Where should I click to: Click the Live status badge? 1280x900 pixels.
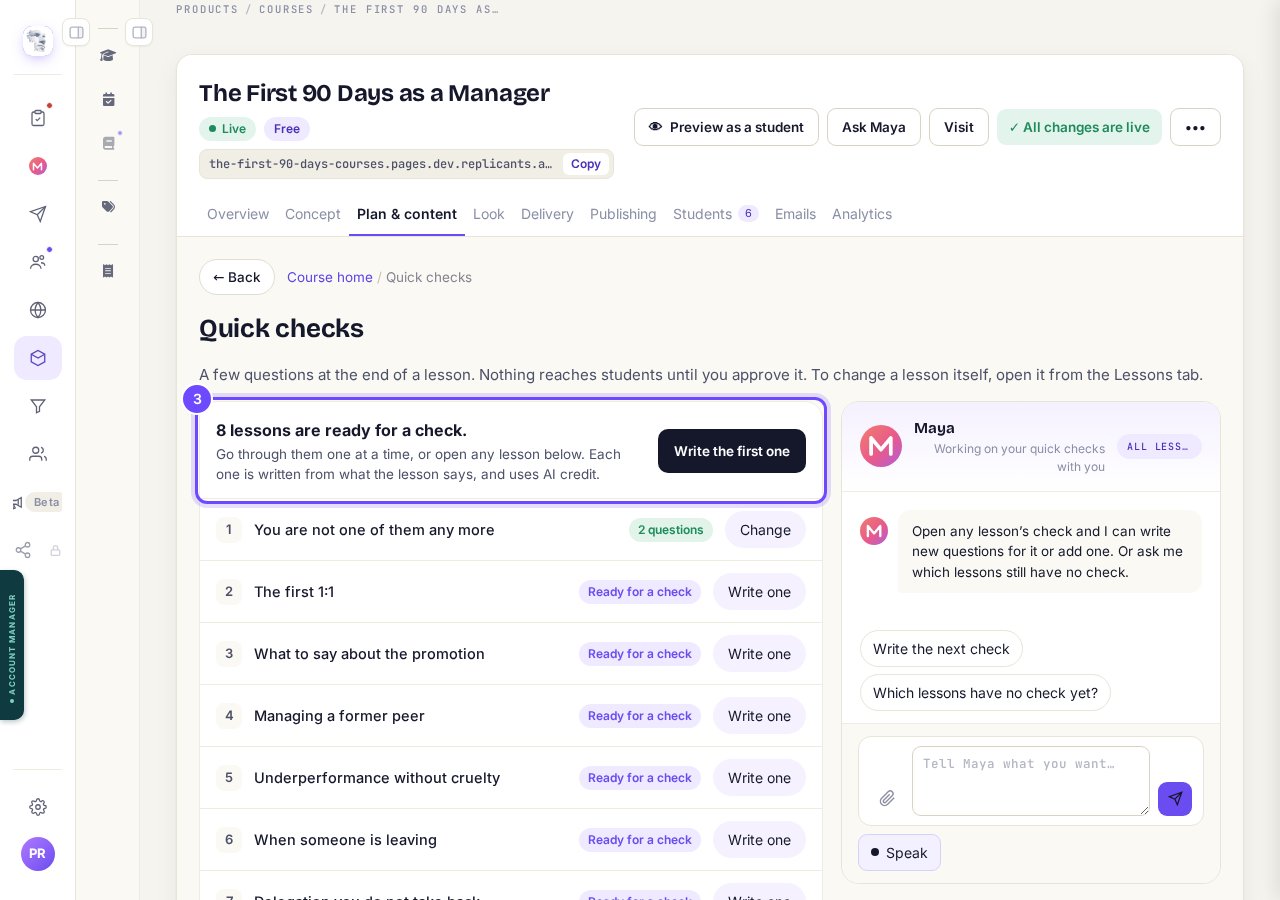pos(227,129)
